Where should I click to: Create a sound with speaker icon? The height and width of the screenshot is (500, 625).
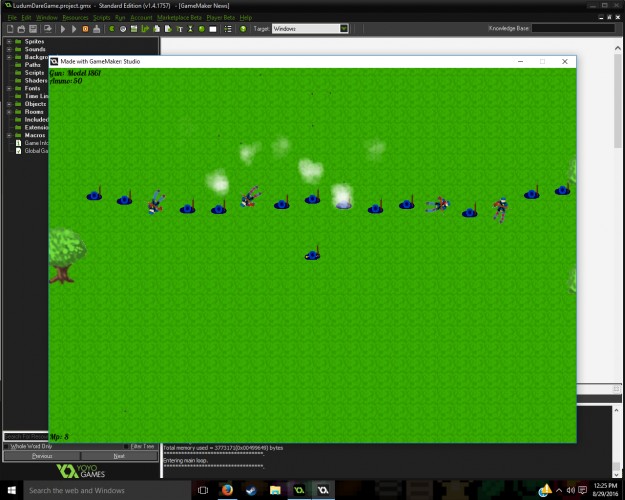click(x=123, y=29)
